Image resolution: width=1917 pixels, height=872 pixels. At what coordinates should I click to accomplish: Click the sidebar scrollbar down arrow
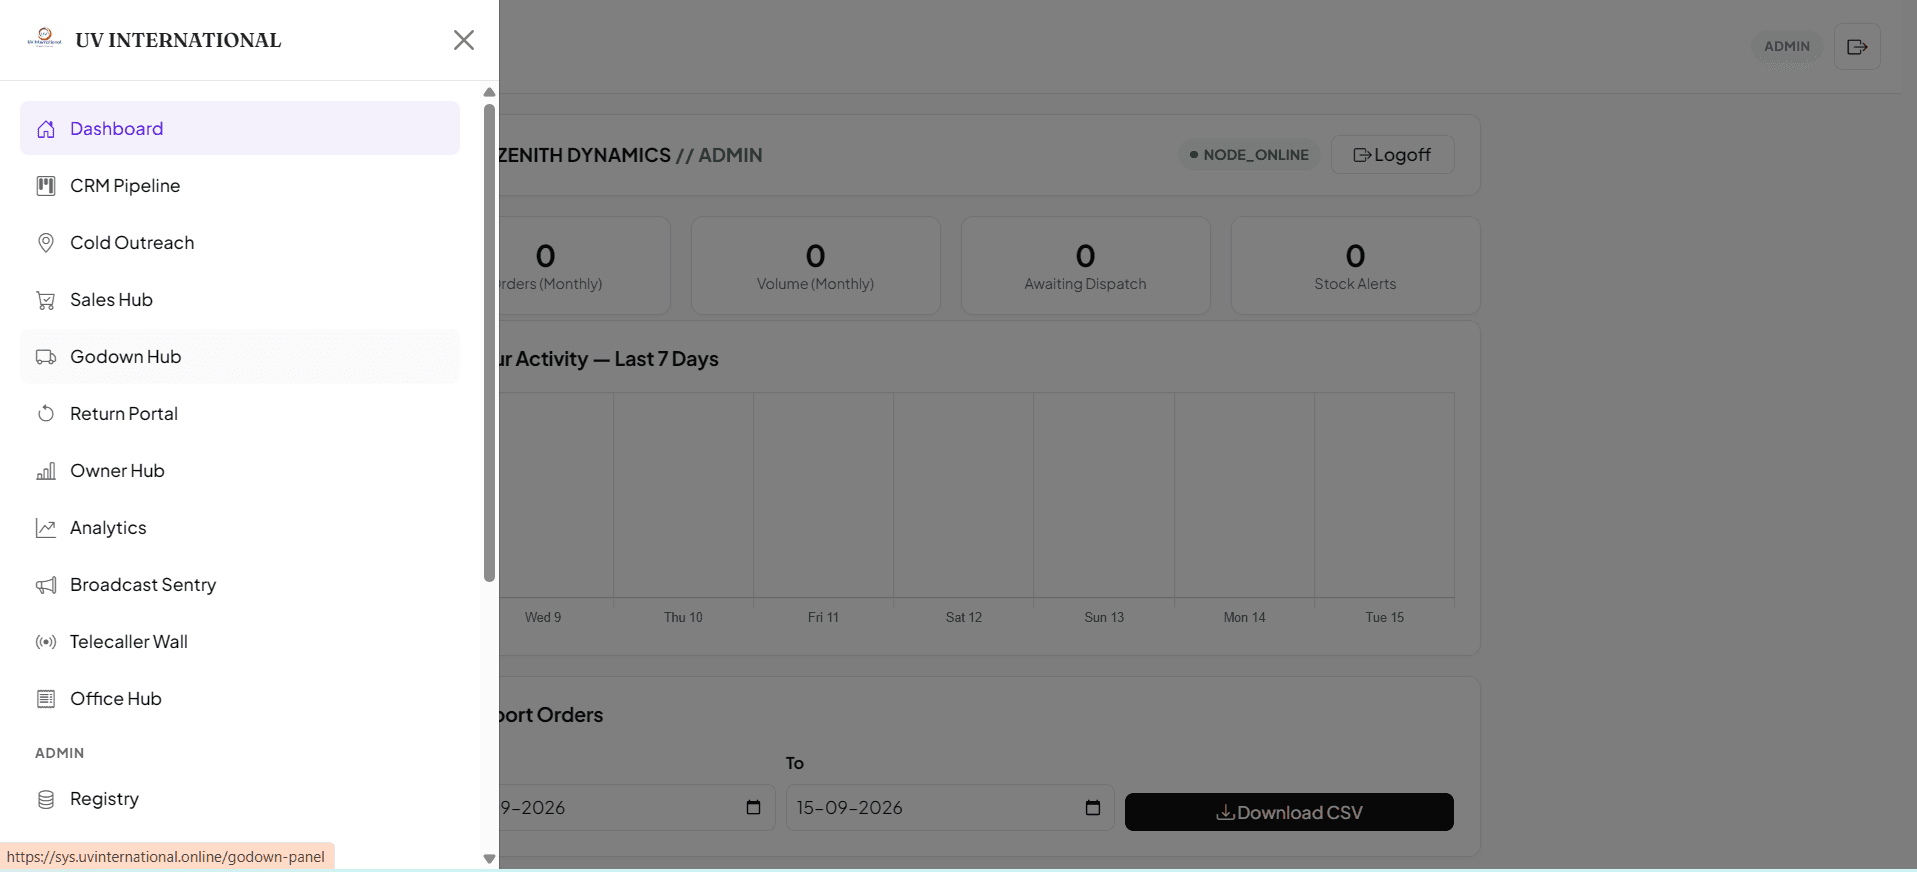point(489,859)
